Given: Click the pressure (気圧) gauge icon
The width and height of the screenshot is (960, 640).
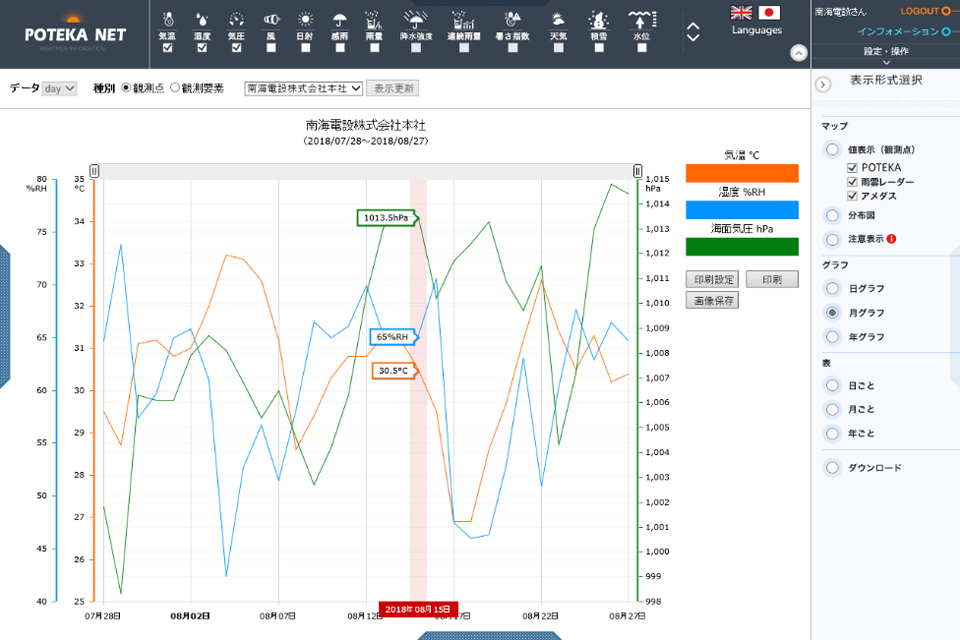Looking at the screenshot, I should 236,20.
